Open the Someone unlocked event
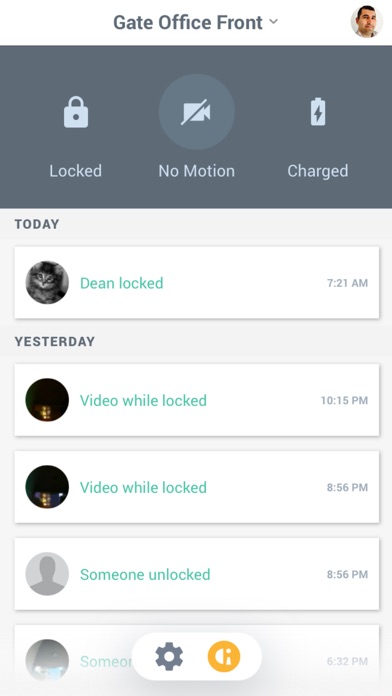The image size is (392, 696). click(x=197, y=574)
